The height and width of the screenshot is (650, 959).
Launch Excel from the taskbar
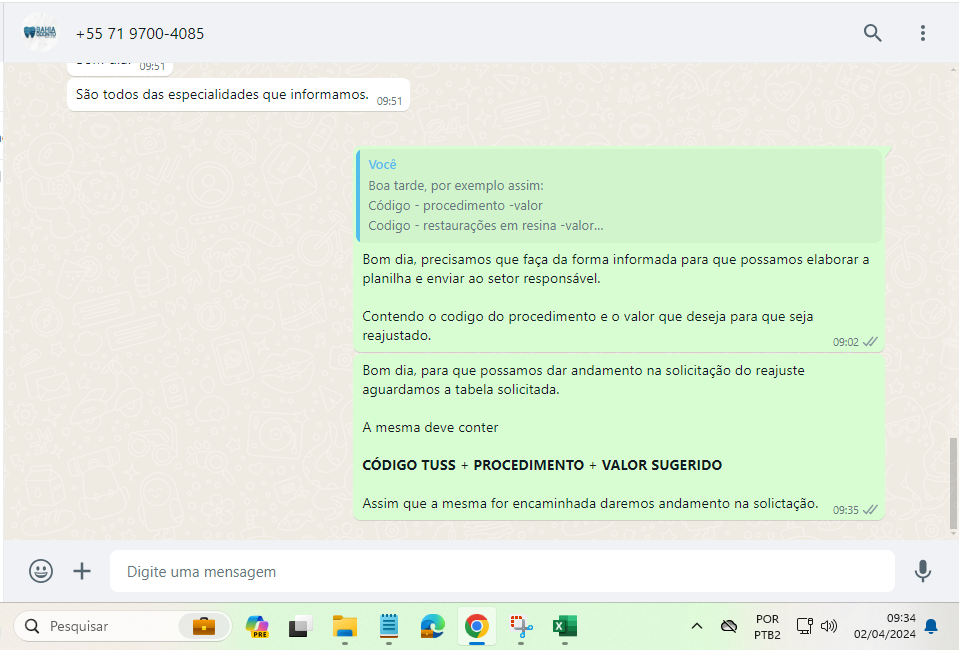(x=565, y=627)
